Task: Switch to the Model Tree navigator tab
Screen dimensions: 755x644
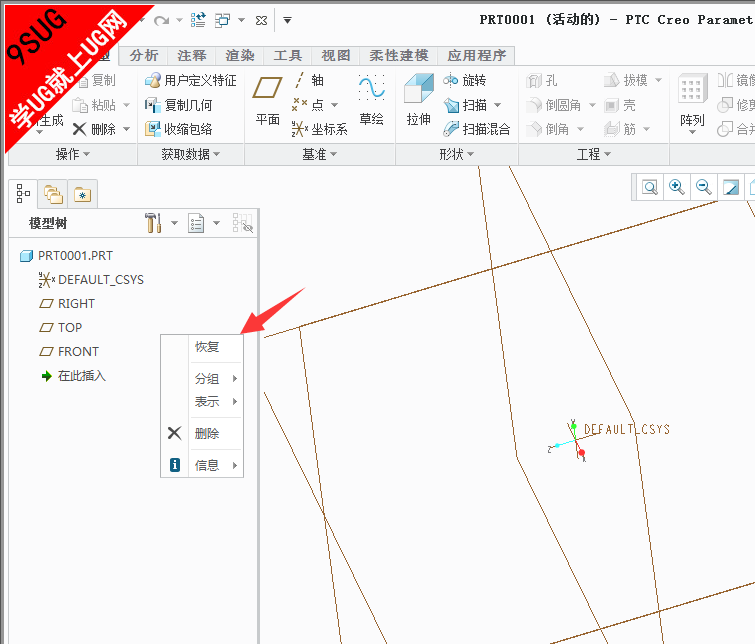Action: (x=23, y=194)
